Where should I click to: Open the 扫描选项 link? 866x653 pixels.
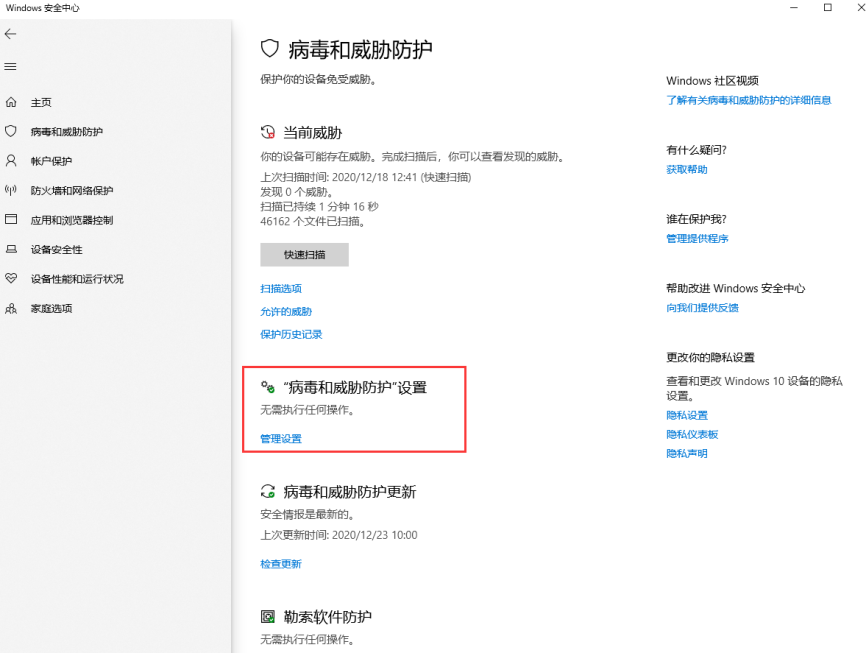click(281, 288)
